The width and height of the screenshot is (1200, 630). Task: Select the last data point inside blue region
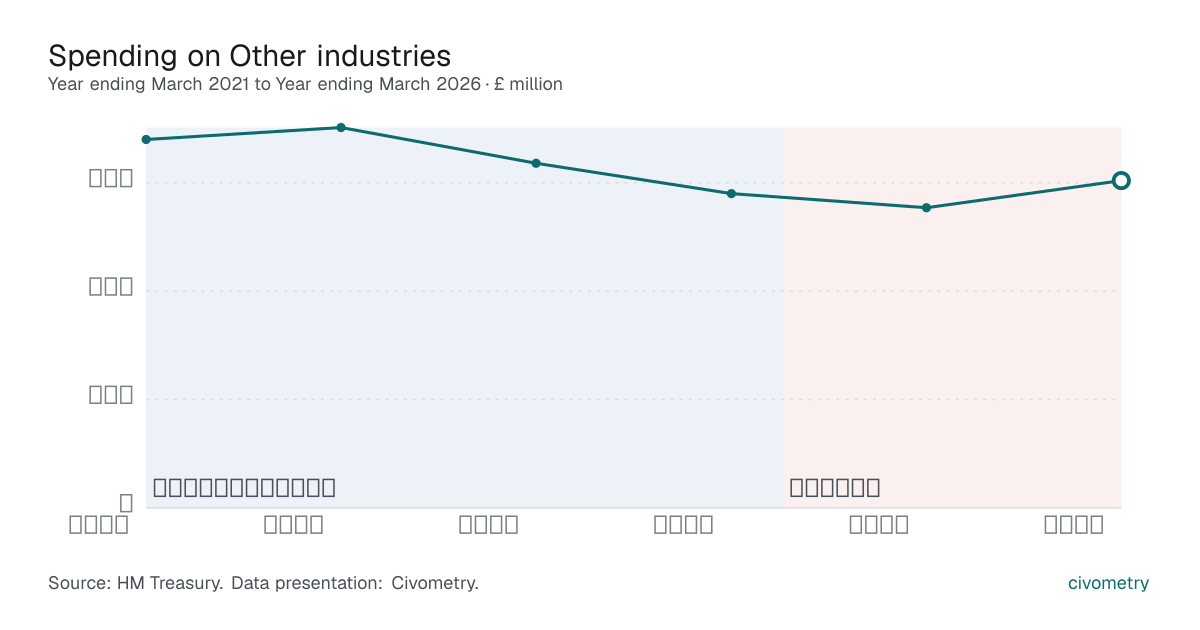[x=731, y=193]
